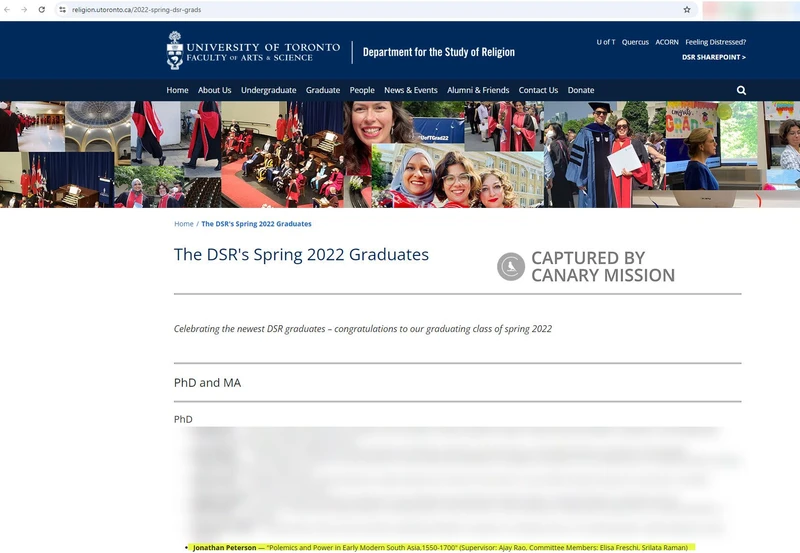Open the ACORN link in header
Image resolution: width=800 pixels, height=553 pixels.
[x=667, y=42]
